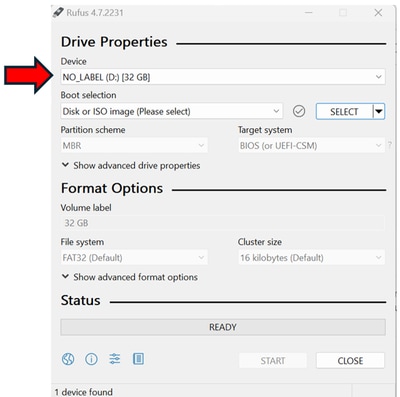Expand Show advanced format options

pyautogui.click(x=130, y=277)
